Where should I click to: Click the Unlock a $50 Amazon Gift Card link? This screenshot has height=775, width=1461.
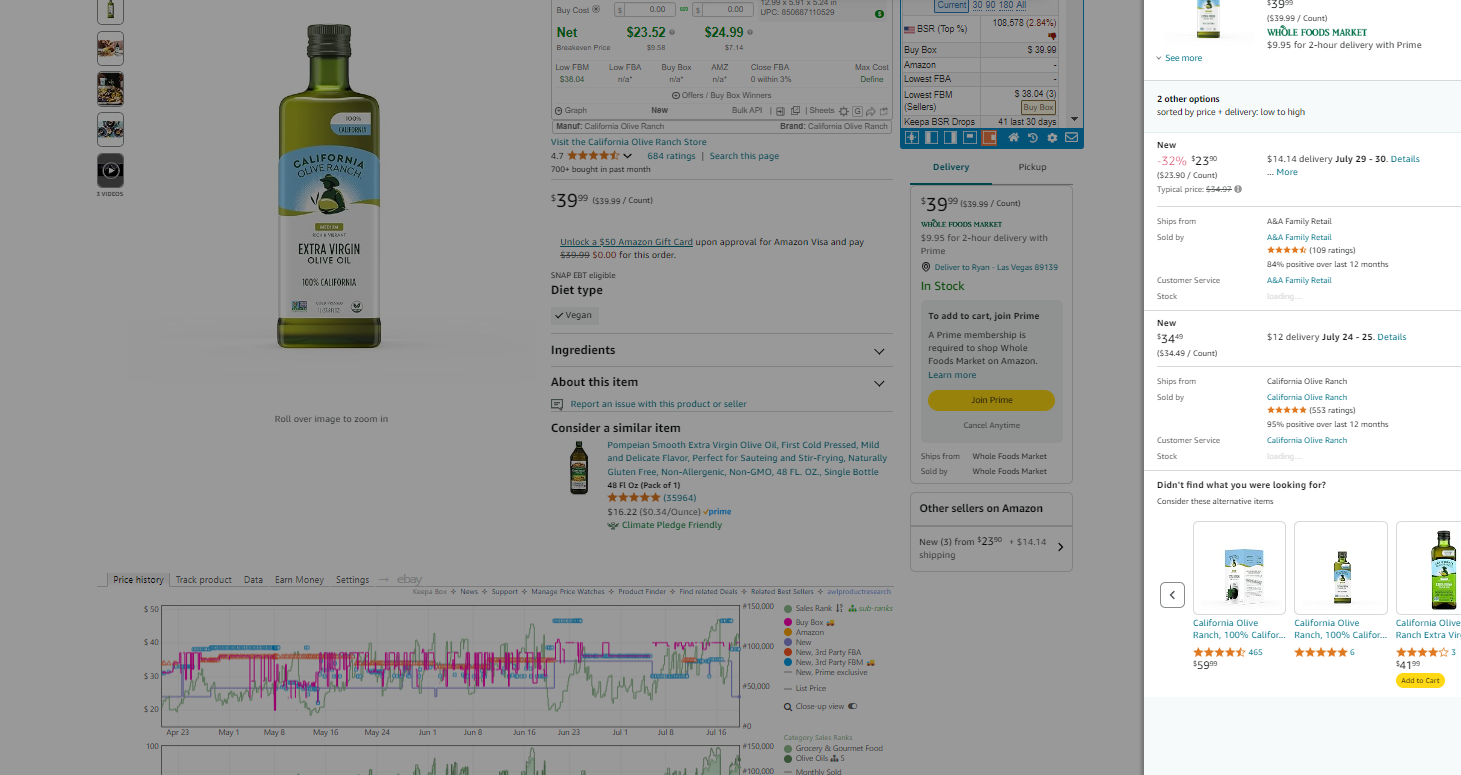coord(626,242)
